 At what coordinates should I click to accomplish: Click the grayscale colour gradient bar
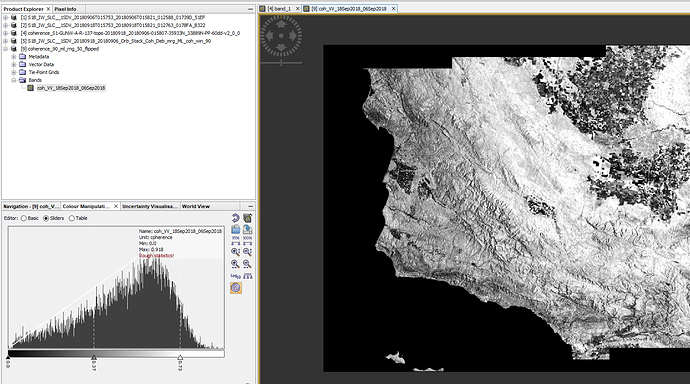pyautogui.click(x=116, y=353)
